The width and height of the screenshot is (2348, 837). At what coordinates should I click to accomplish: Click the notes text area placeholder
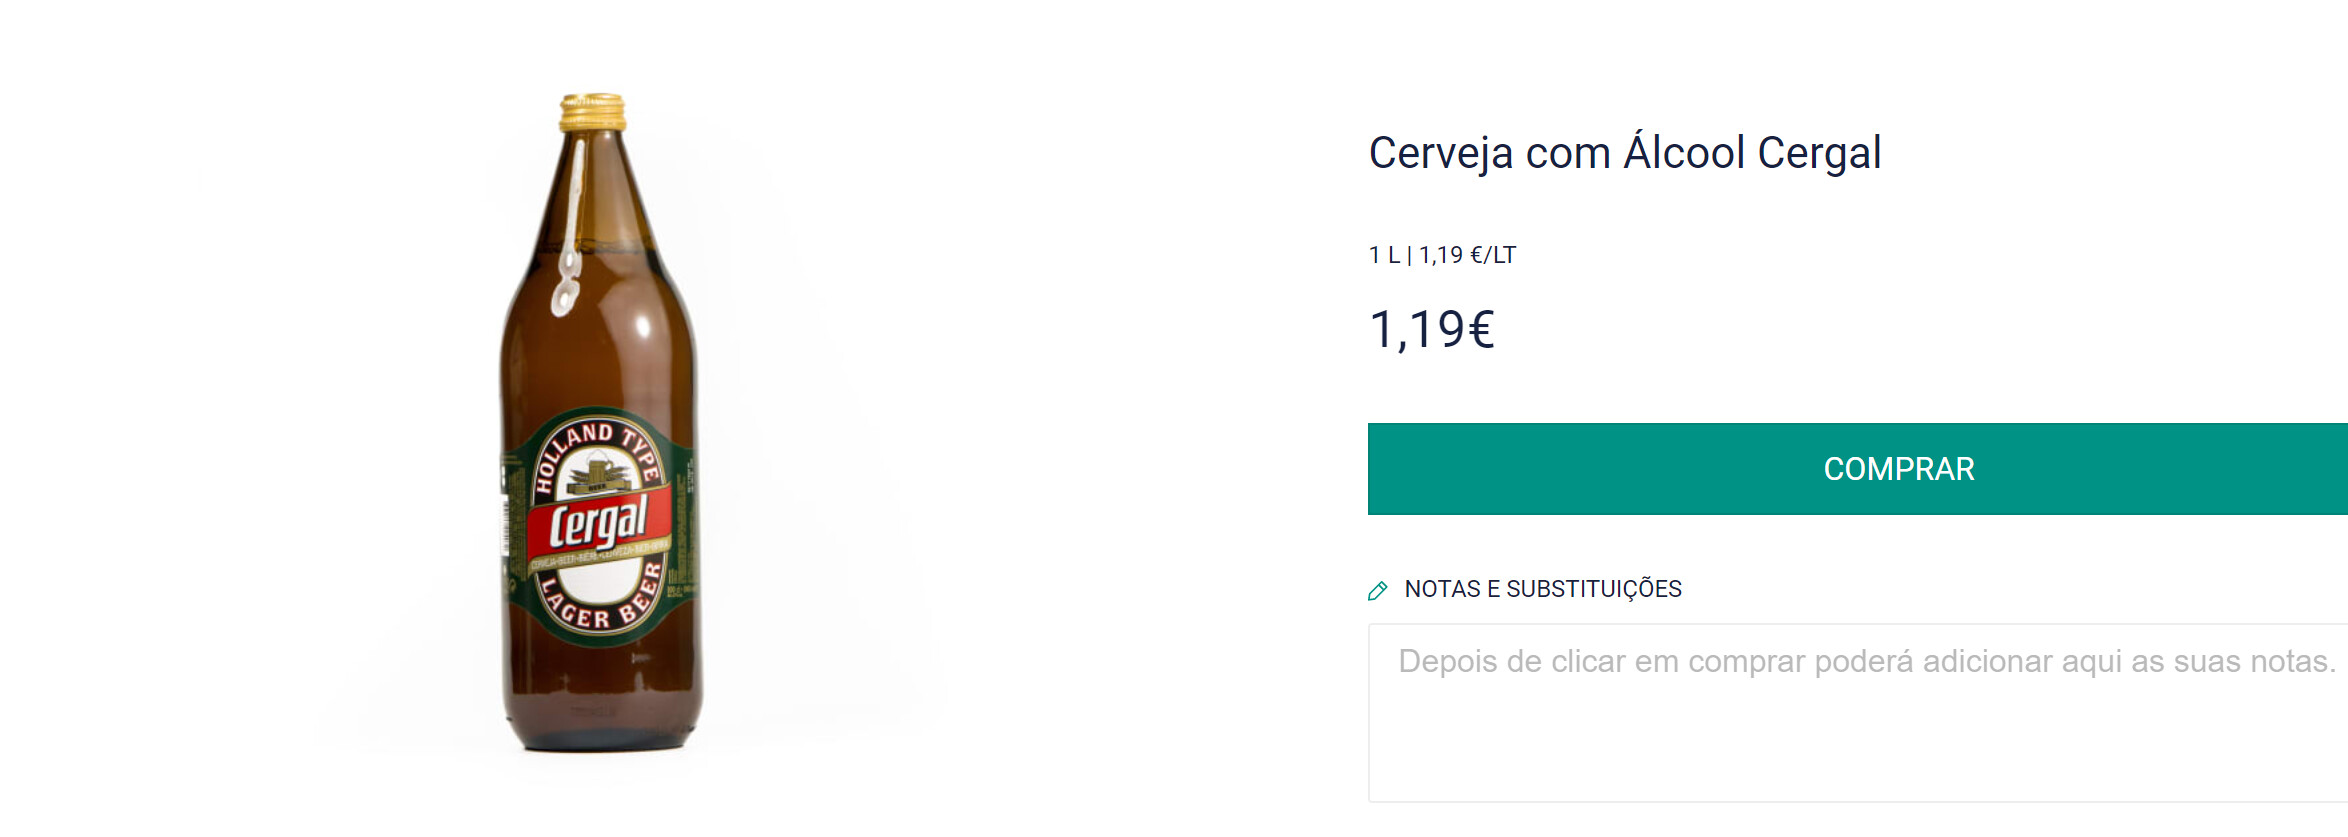[x=1866, y=662]
